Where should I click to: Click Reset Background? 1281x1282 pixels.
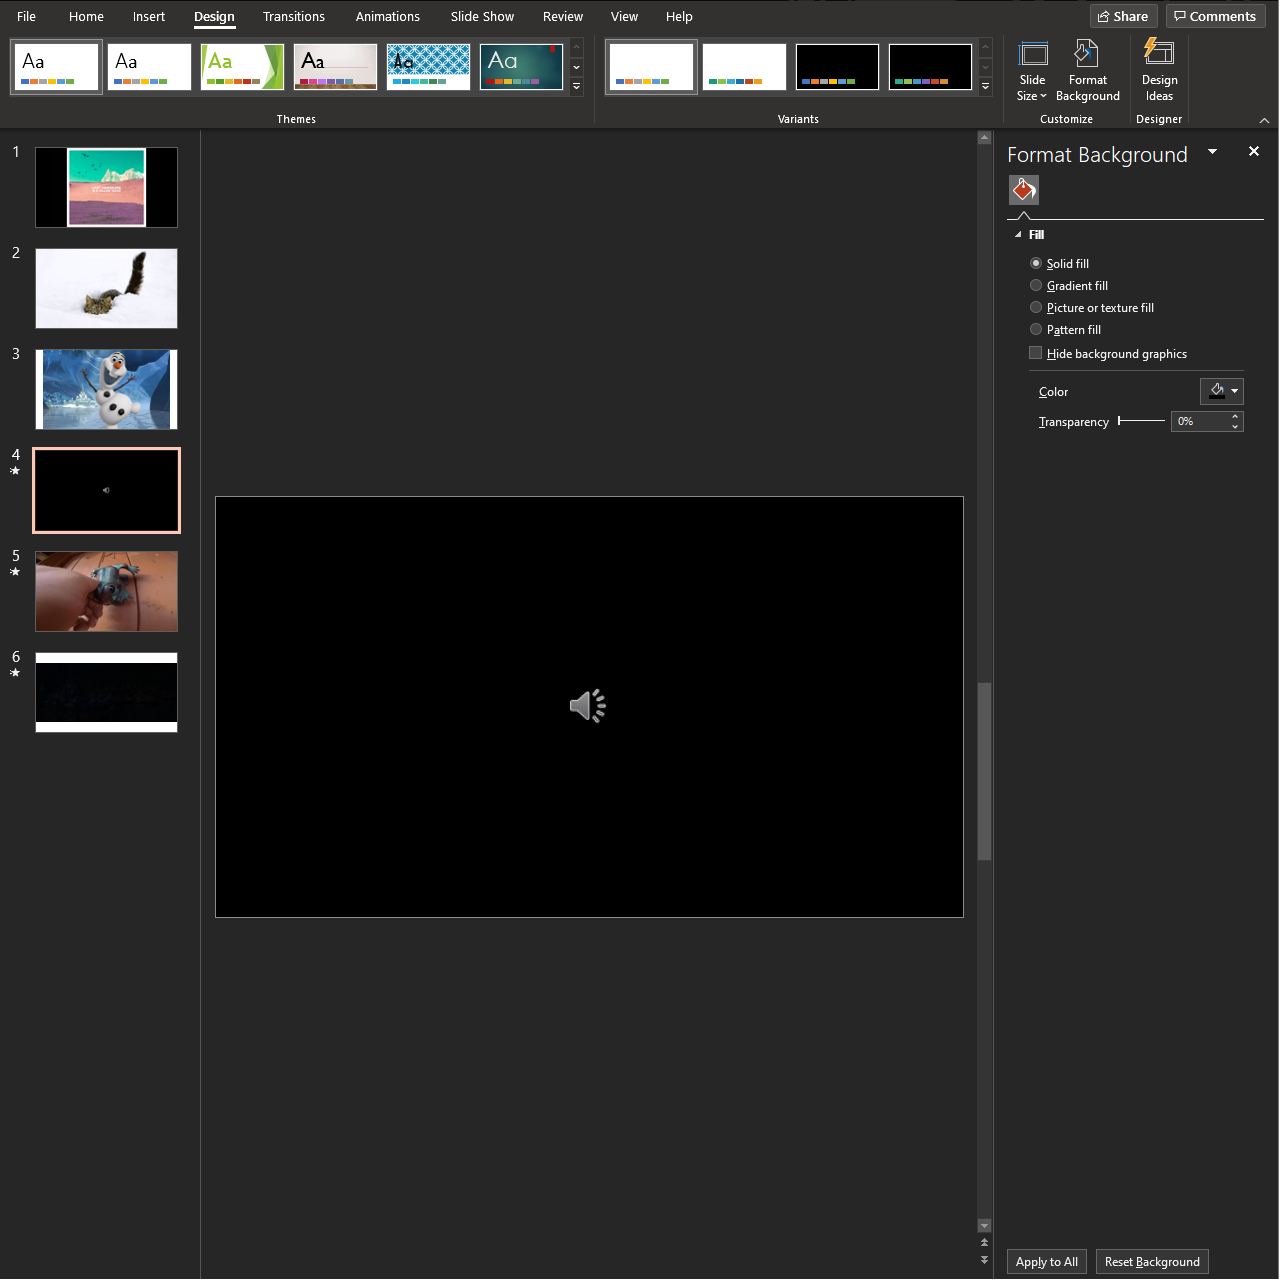pos(1151,1261)
